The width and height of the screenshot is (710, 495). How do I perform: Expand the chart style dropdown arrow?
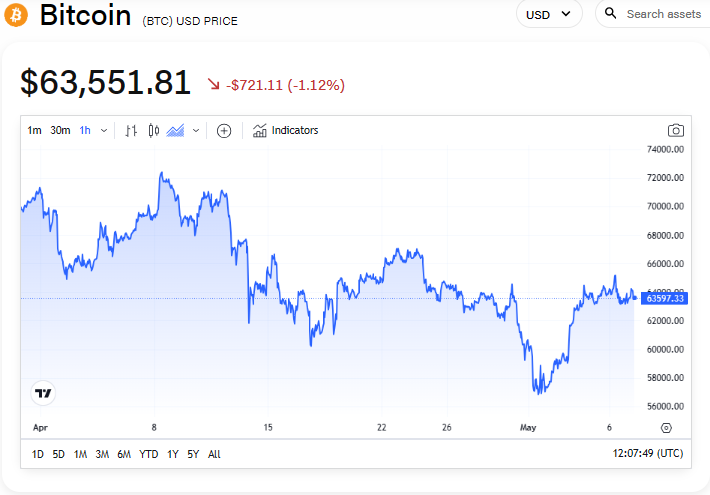(x=195, y=130)
